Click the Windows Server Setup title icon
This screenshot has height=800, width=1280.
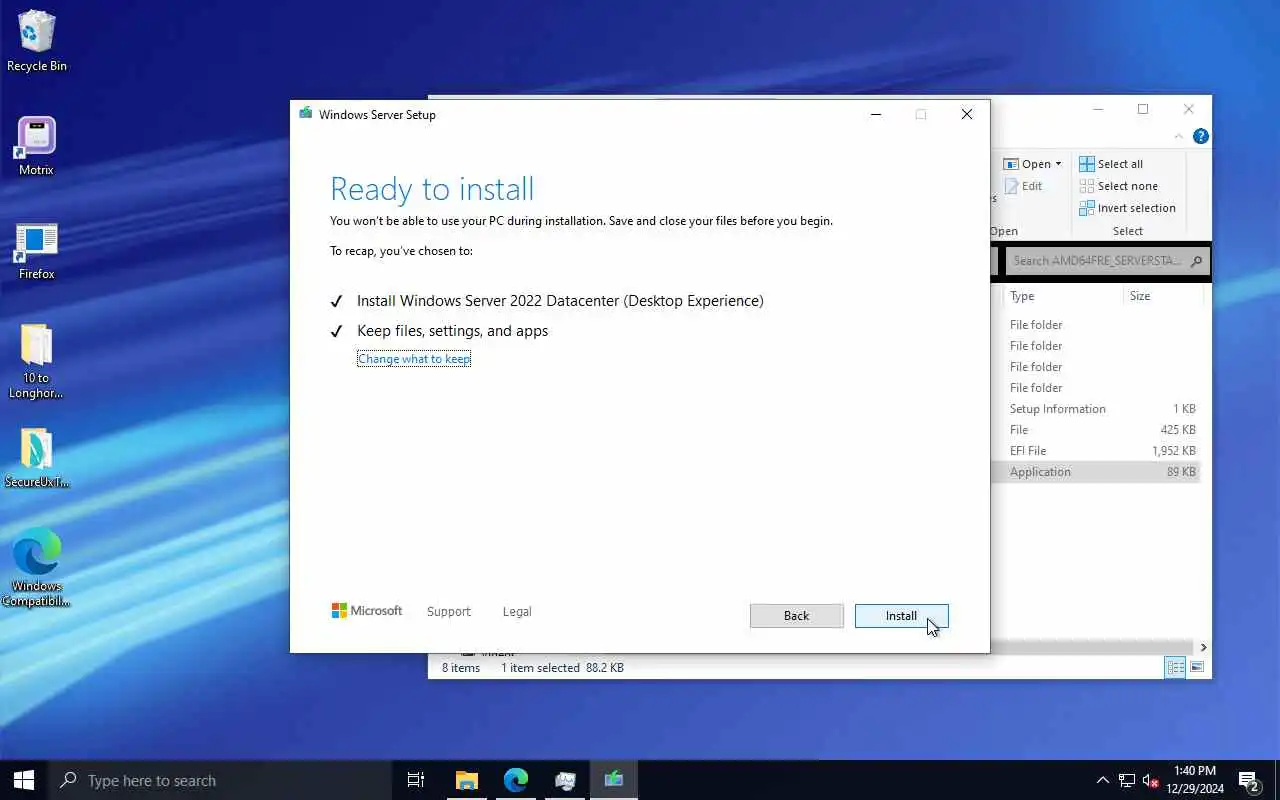click(x=306, y=114)
